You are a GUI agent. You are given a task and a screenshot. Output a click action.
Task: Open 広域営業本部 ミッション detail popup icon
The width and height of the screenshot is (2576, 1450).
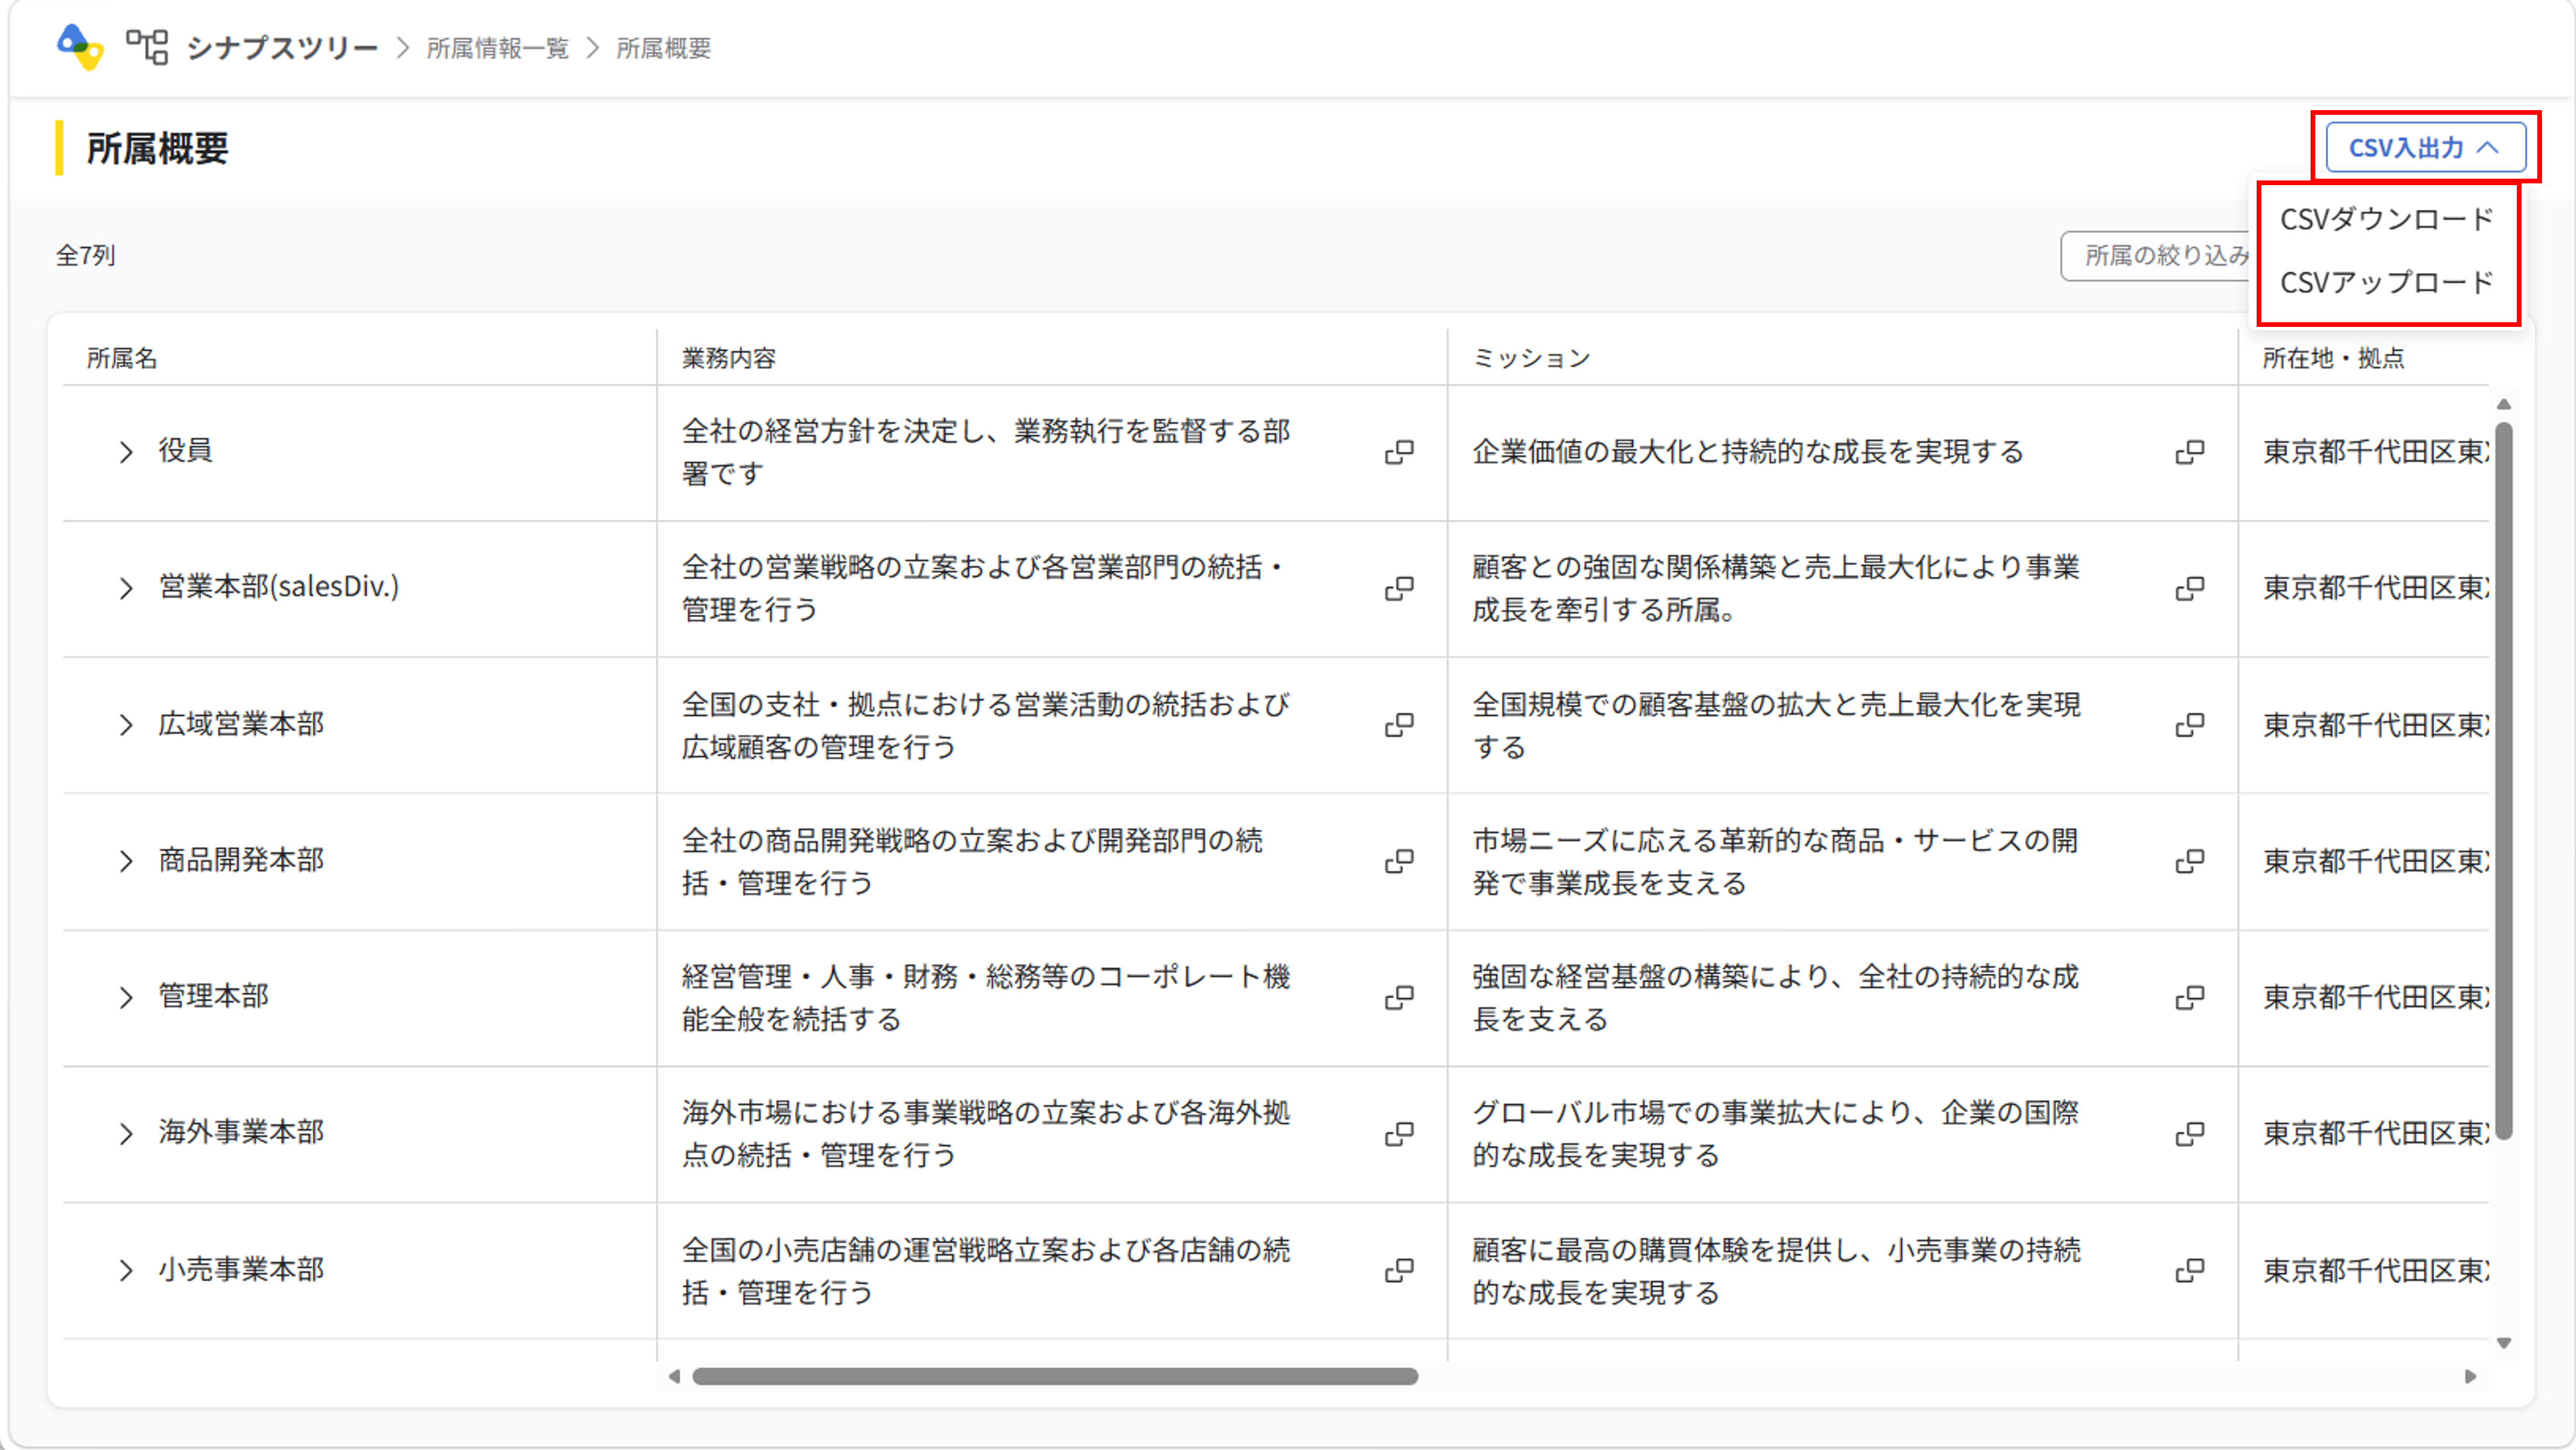(2190, 725)
